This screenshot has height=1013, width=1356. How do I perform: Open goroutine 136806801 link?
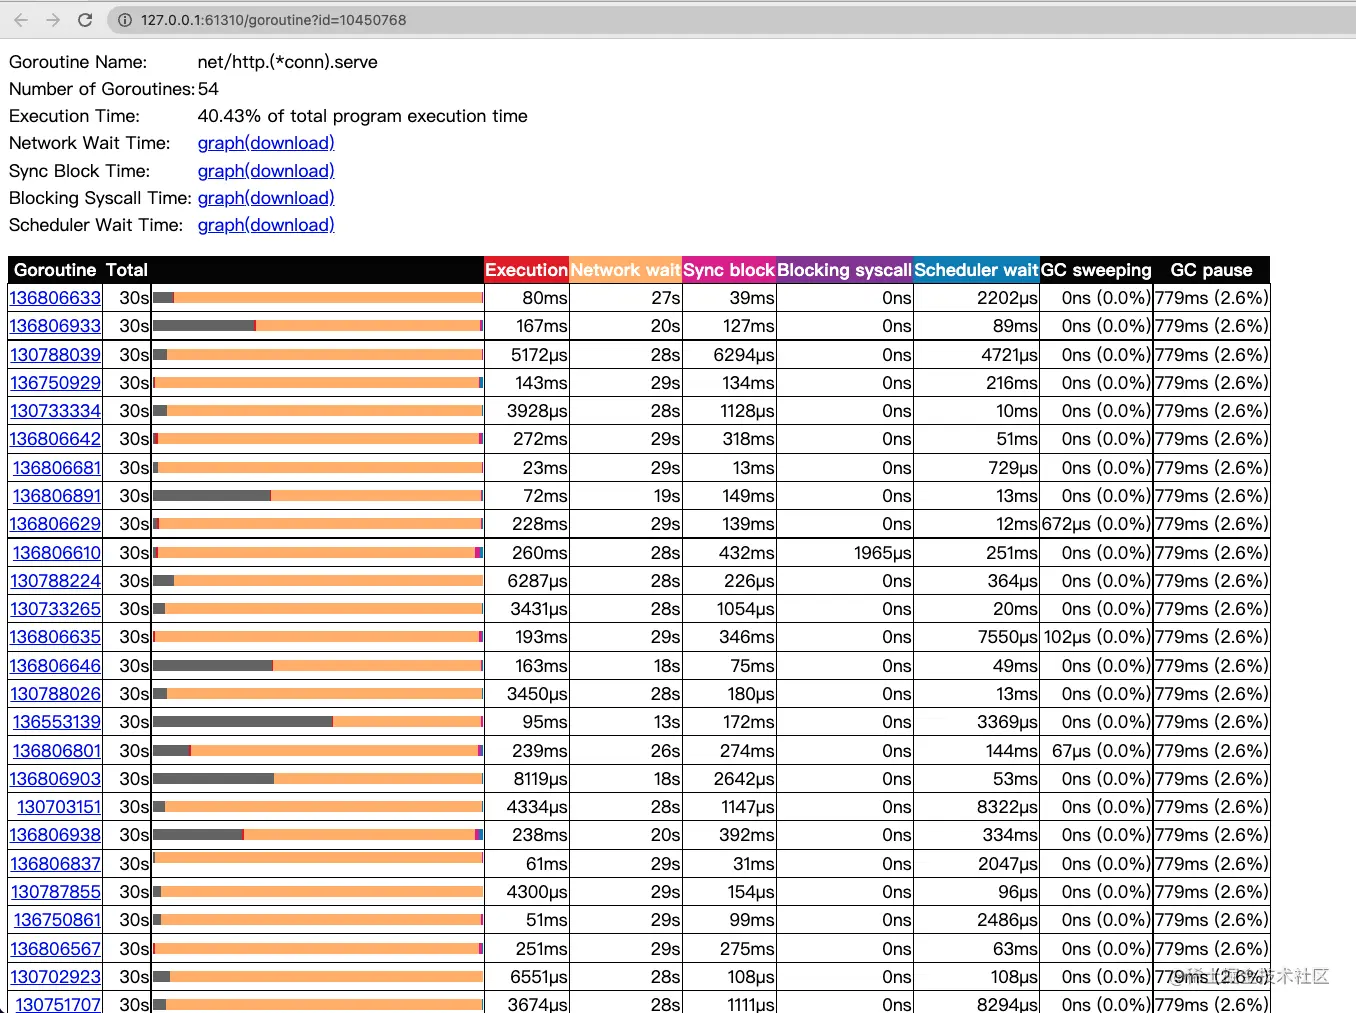[x=57, y=751]
